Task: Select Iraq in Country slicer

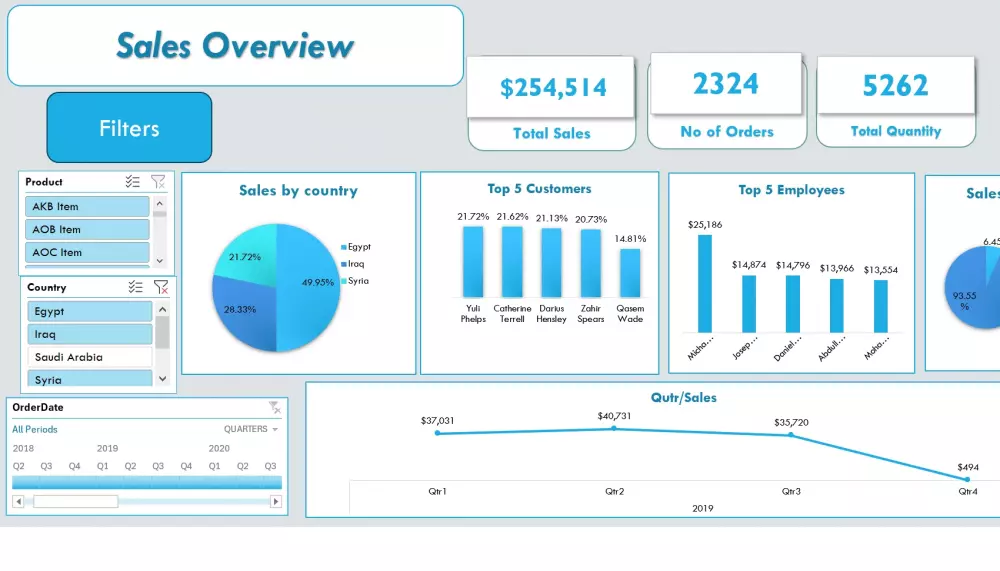Action: click(x=90, y=334)
